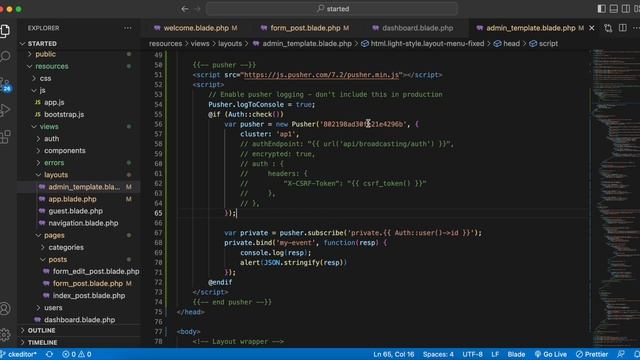Open the Manage gear icon
This screenshot has height=360, width=640.
5,334
